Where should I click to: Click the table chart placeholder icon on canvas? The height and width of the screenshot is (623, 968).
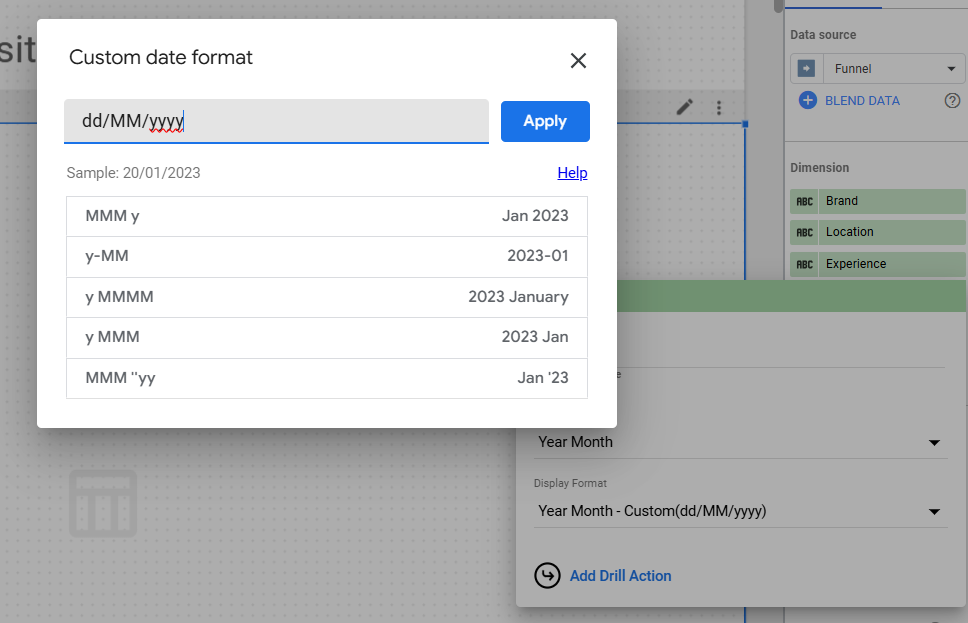click(103, 502)
